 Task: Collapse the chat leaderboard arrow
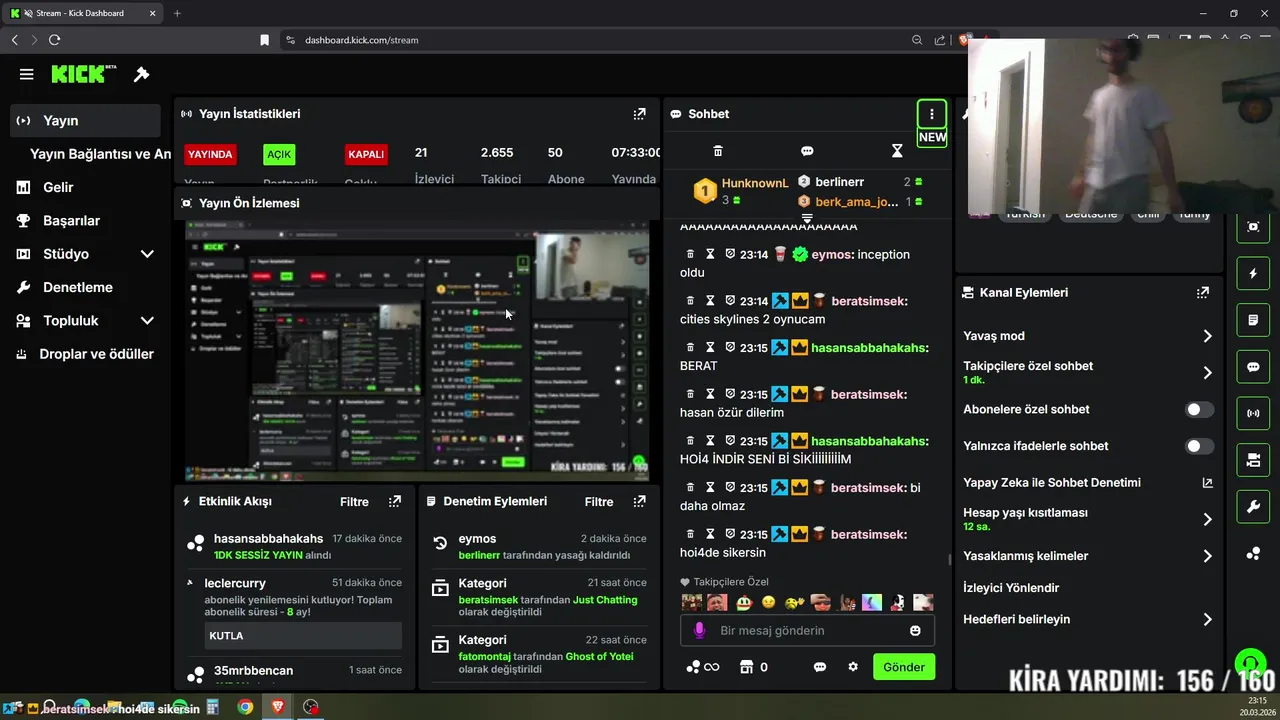point(807,217)
